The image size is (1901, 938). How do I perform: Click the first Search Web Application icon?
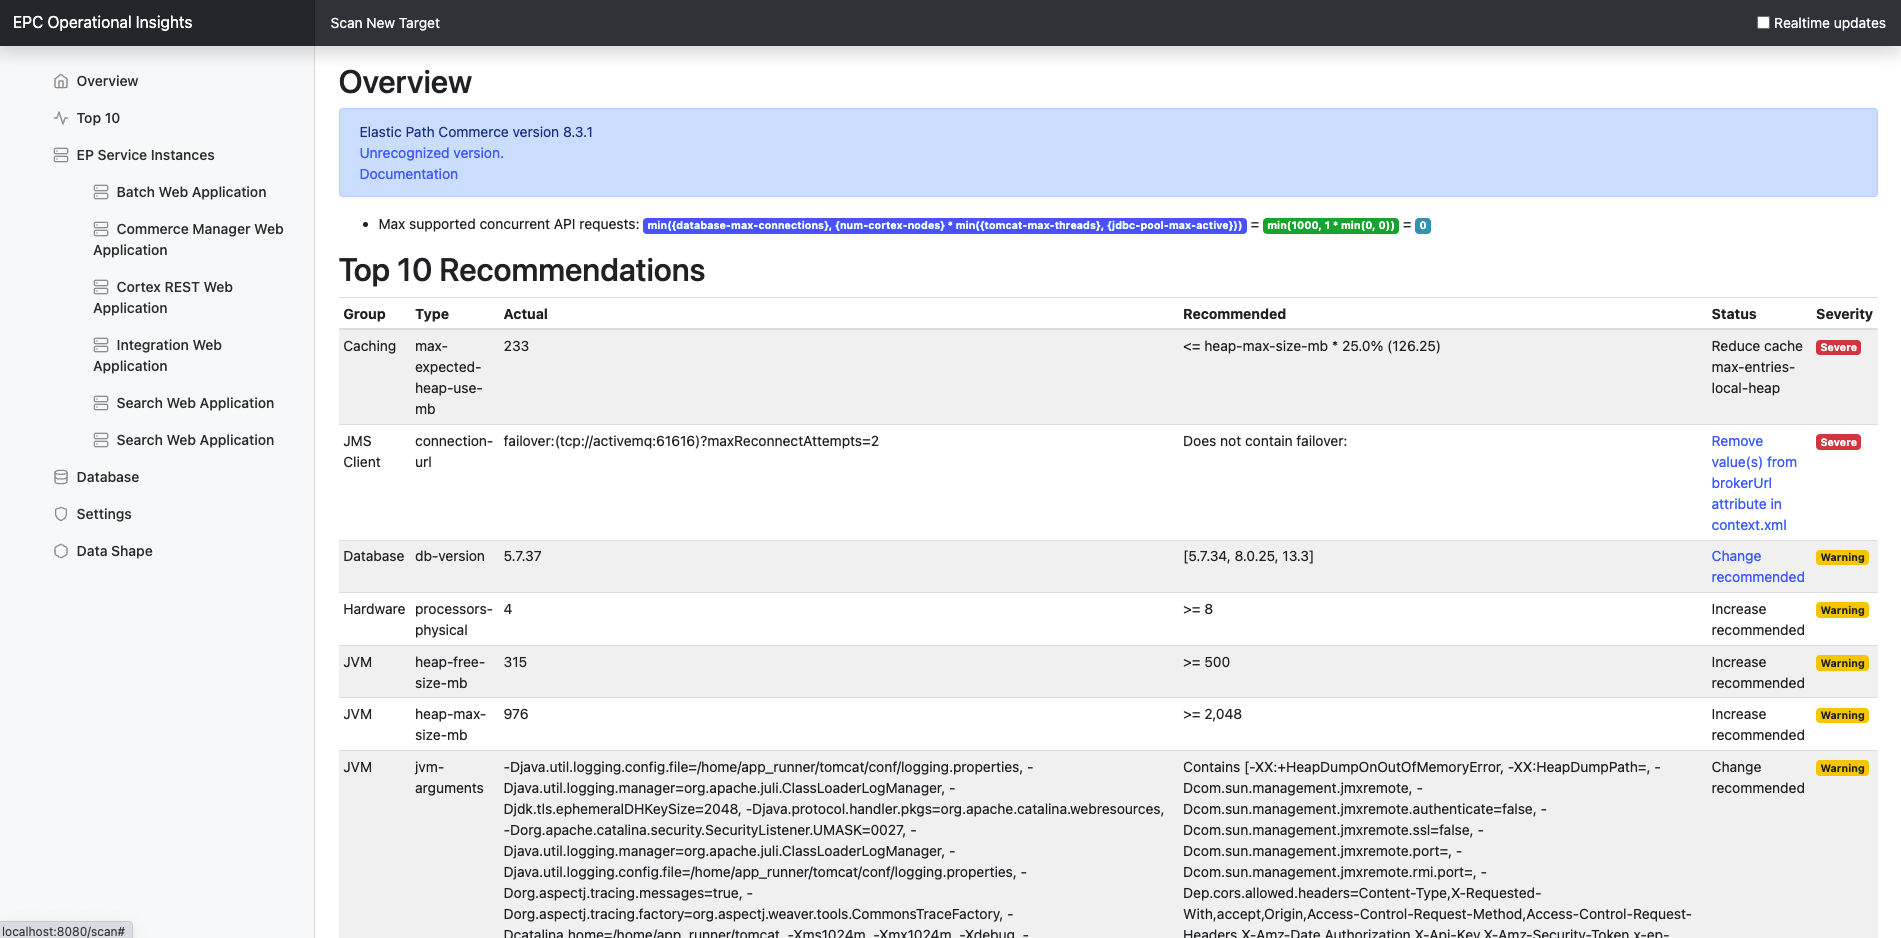tap(101, 403)
